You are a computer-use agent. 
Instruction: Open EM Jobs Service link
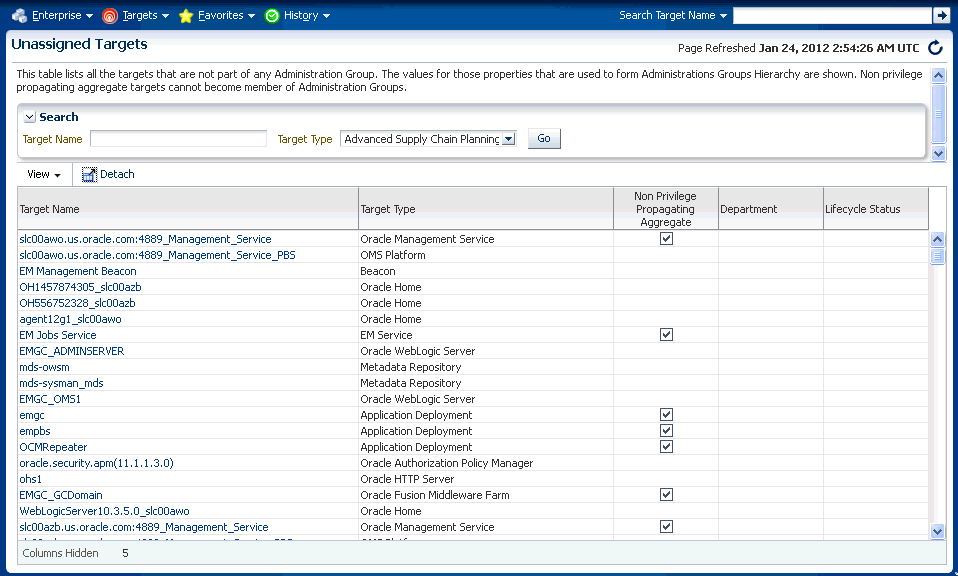coord(57,335)
